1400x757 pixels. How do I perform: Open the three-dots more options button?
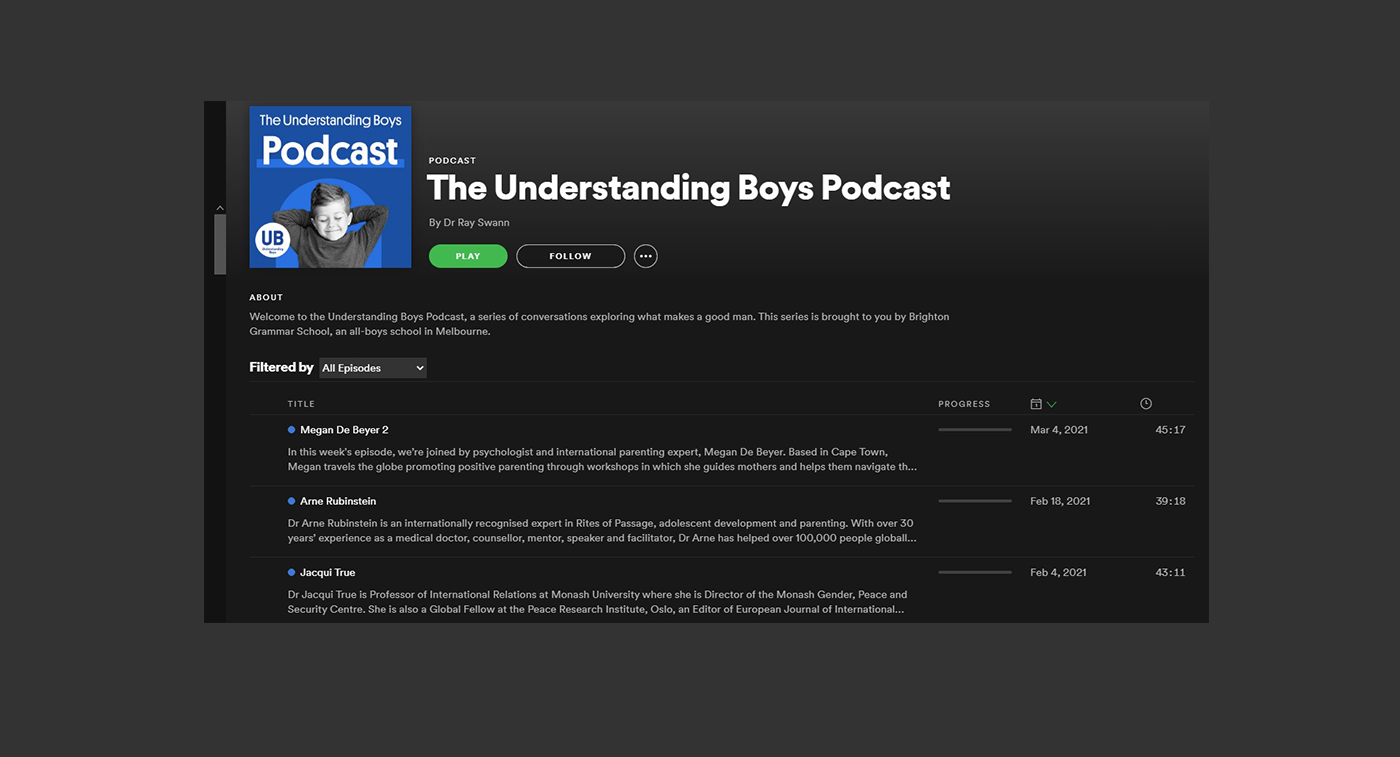(646, 256)
